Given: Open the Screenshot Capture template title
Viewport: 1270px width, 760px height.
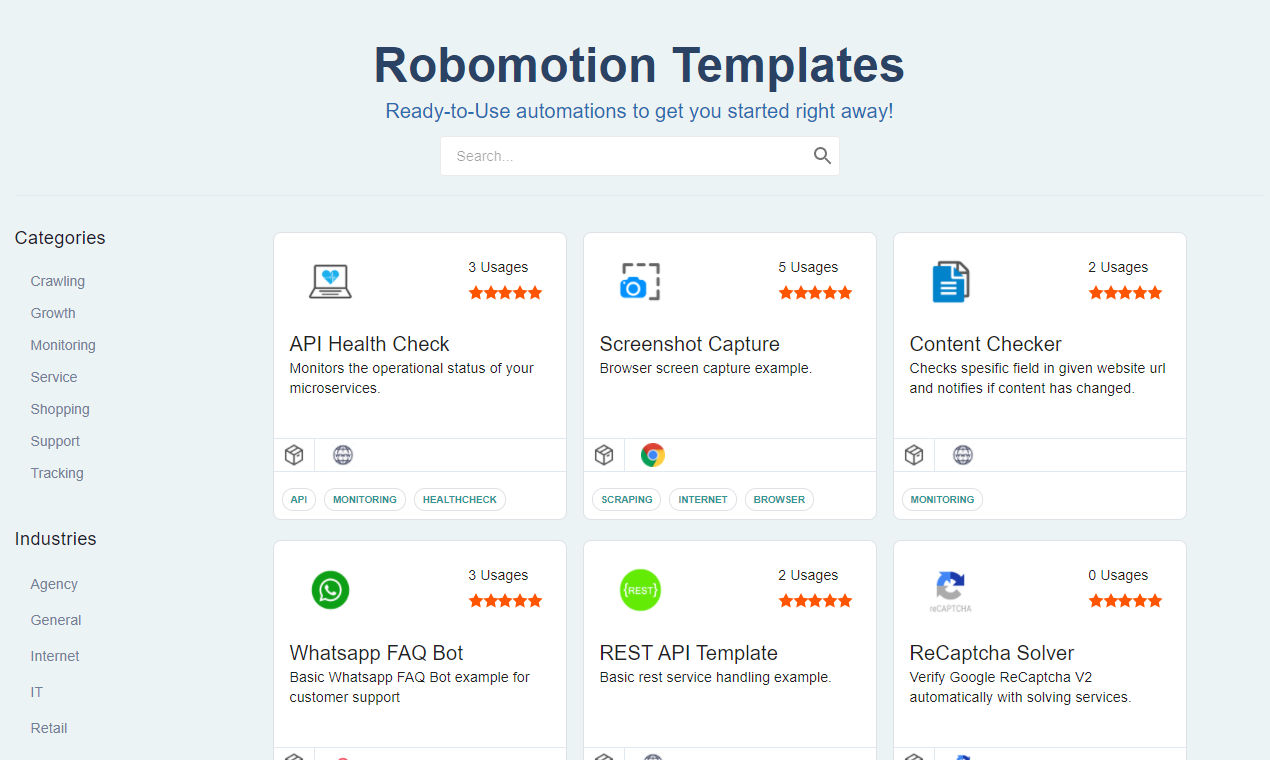Looking at the screenshot, I should (690, 344).
